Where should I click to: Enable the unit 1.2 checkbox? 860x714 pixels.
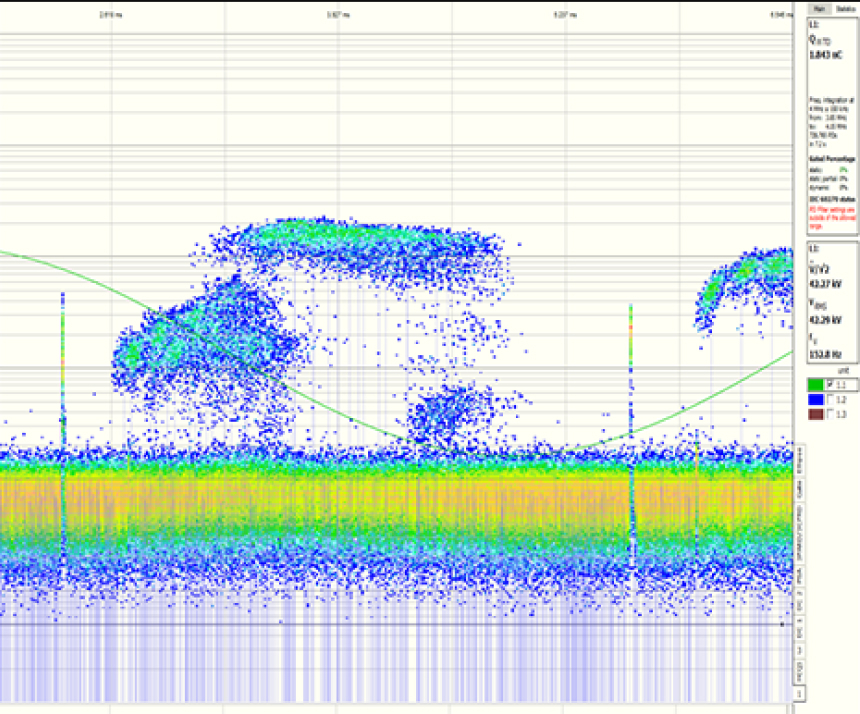832,399
